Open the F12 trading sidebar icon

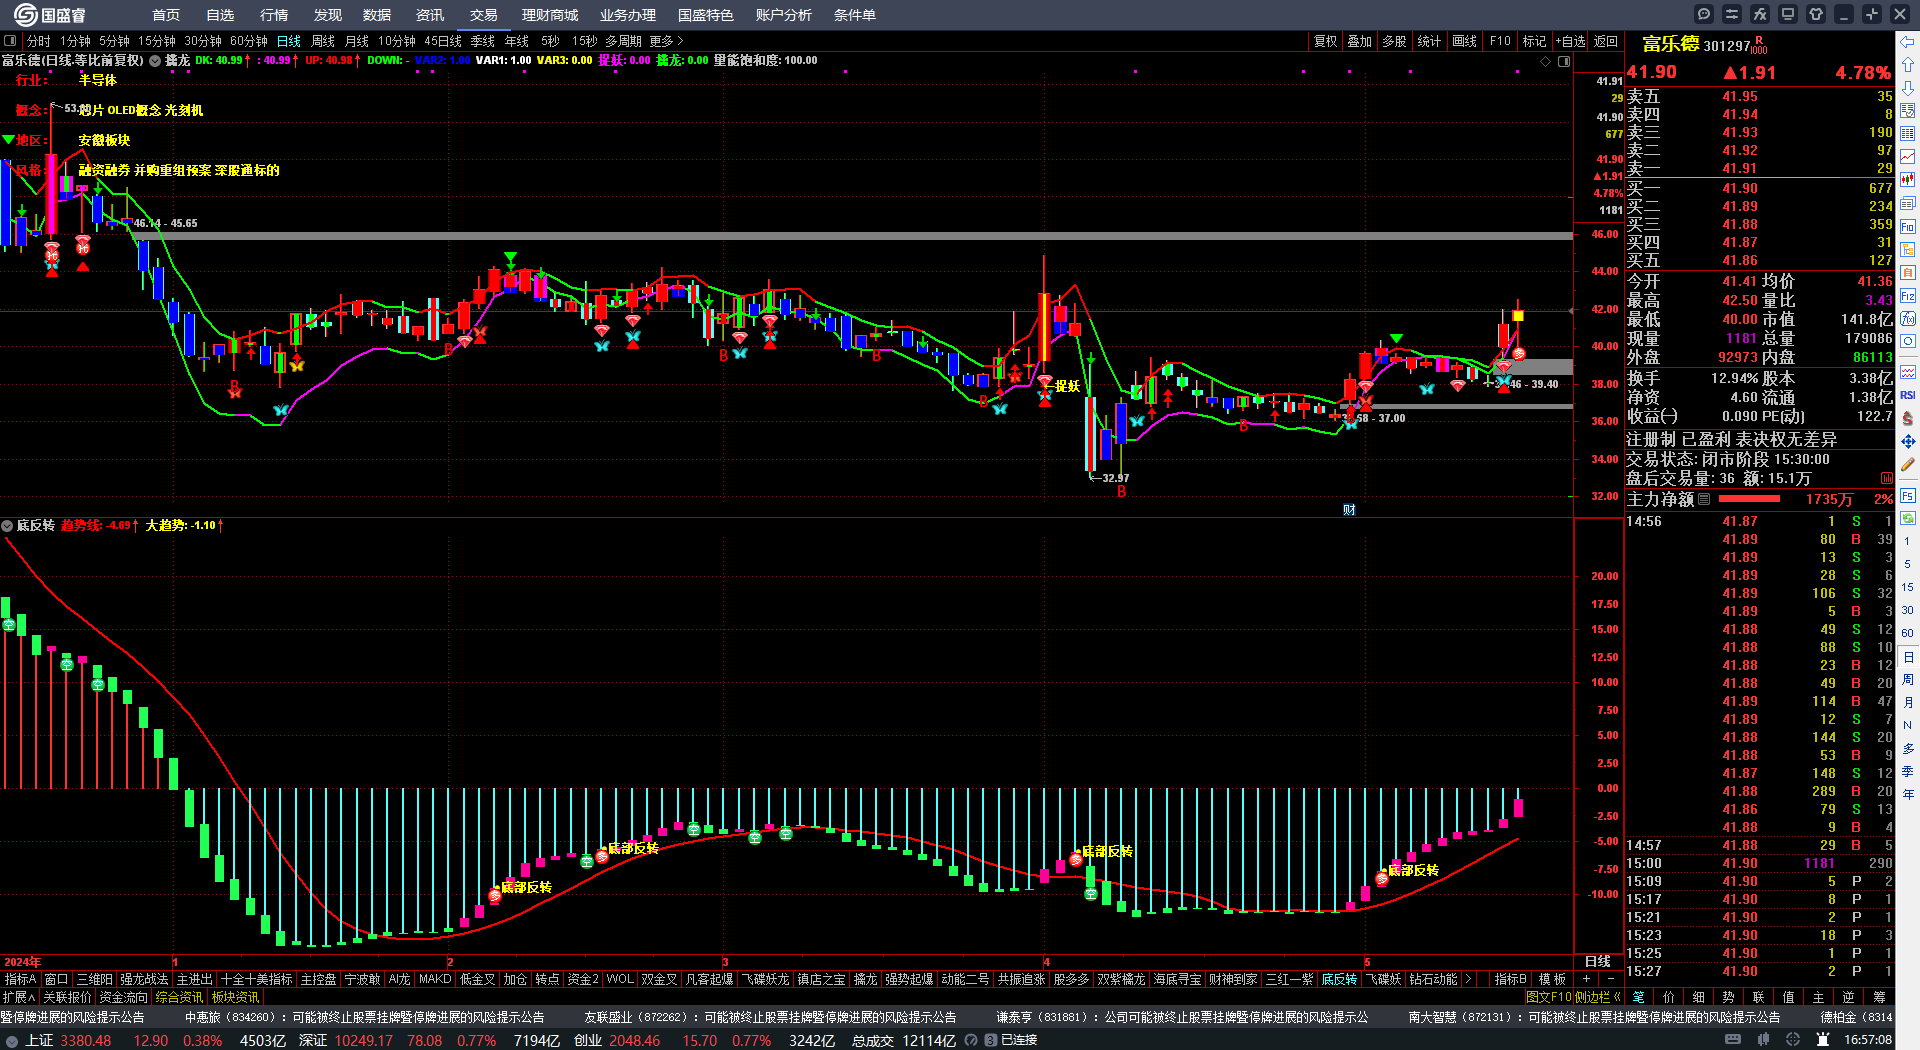pos(1908,296)
